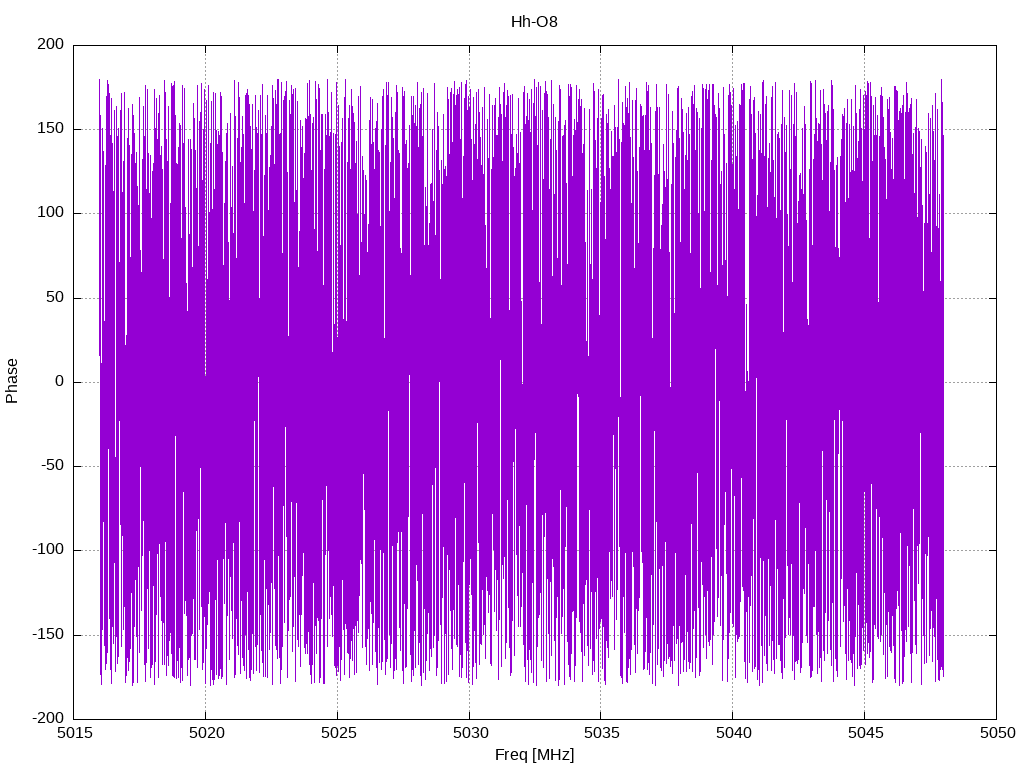Click the y-axis tick label 150
Screen dimensions: 1024x768
click(x=51, y=129)
